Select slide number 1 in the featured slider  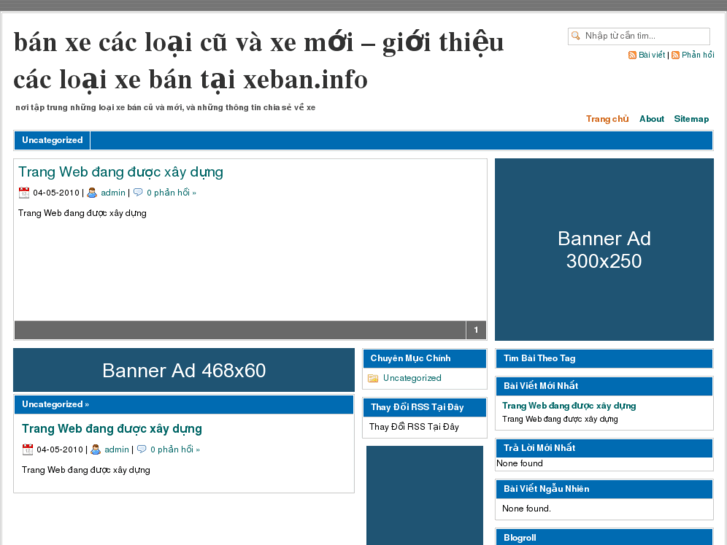(476, 330)
